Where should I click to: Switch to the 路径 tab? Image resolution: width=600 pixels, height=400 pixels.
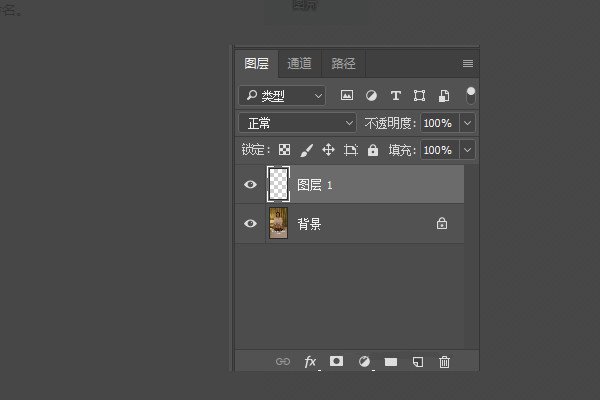343,63
